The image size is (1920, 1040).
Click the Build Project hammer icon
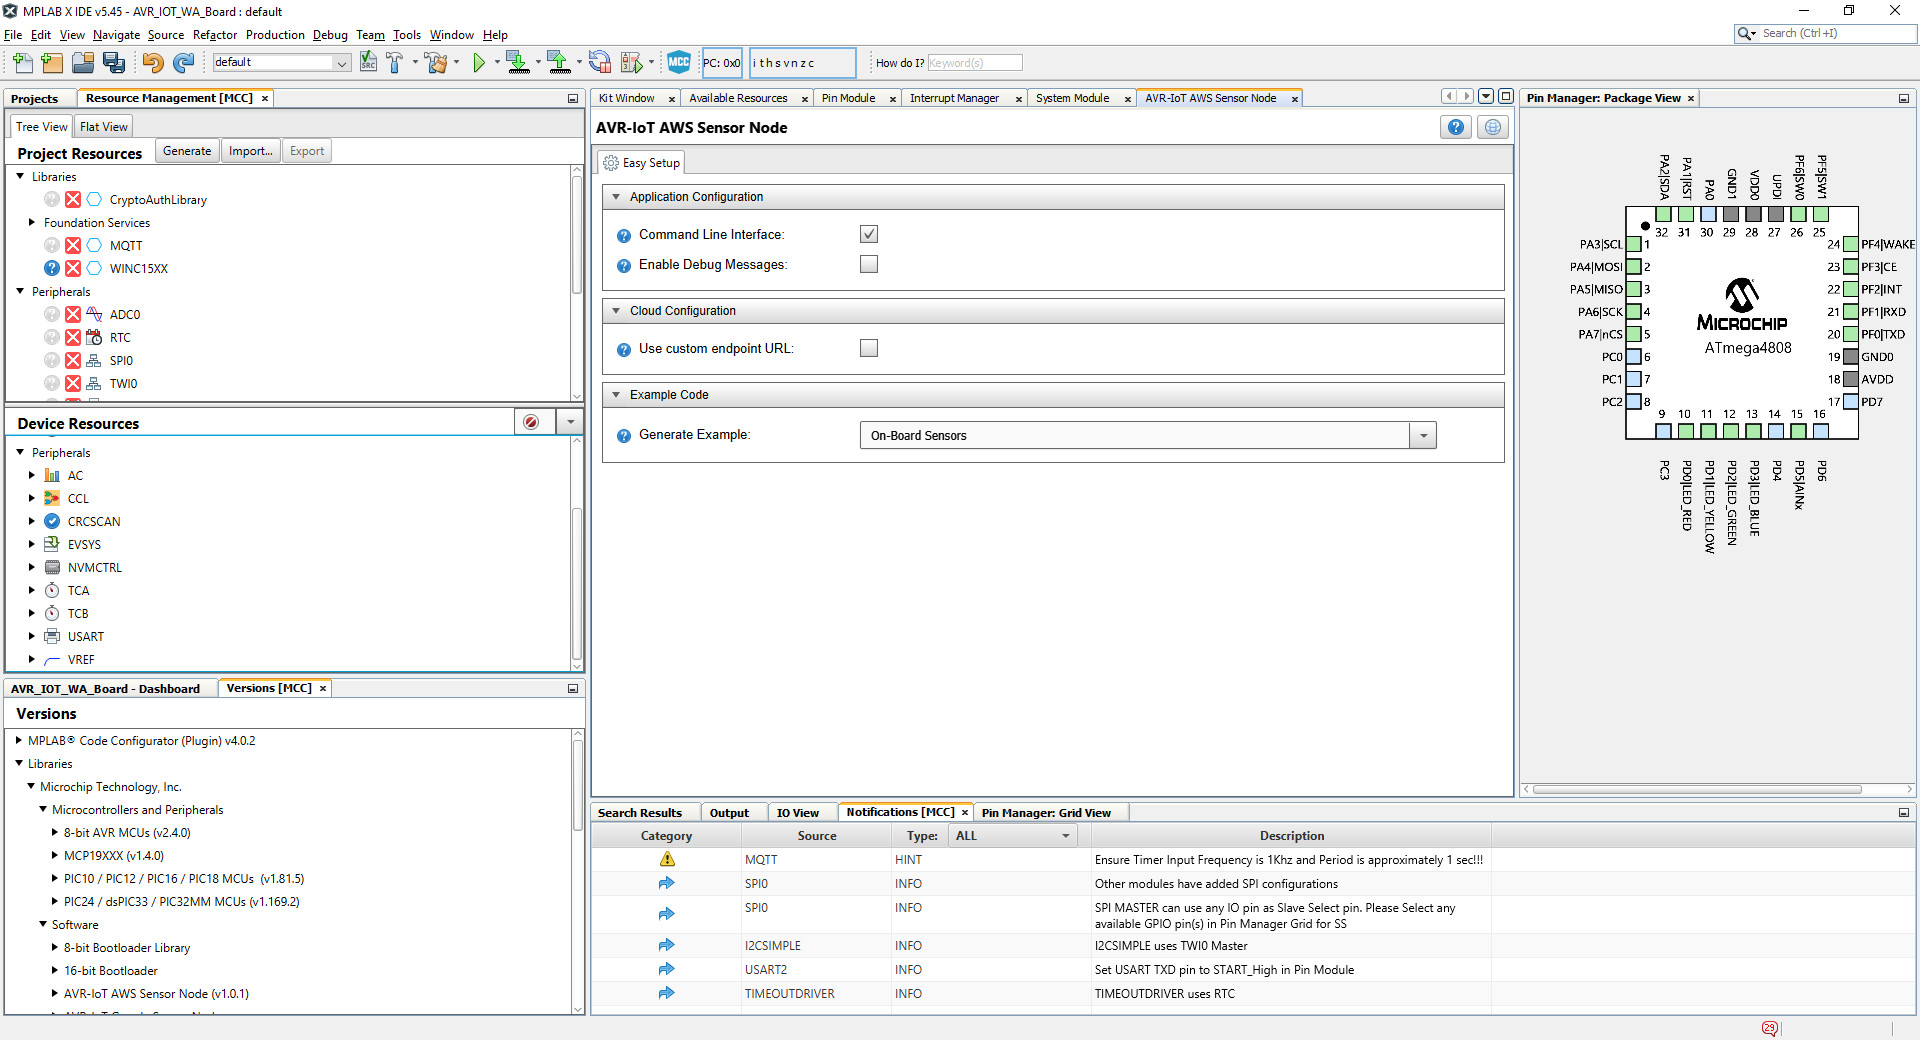[394, 63]
